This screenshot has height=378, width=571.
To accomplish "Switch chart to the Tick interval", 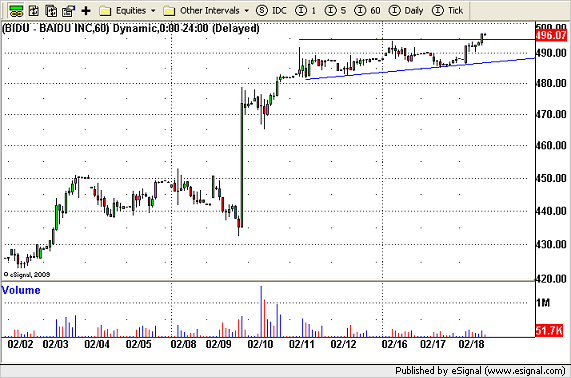I will click(448, 11).
